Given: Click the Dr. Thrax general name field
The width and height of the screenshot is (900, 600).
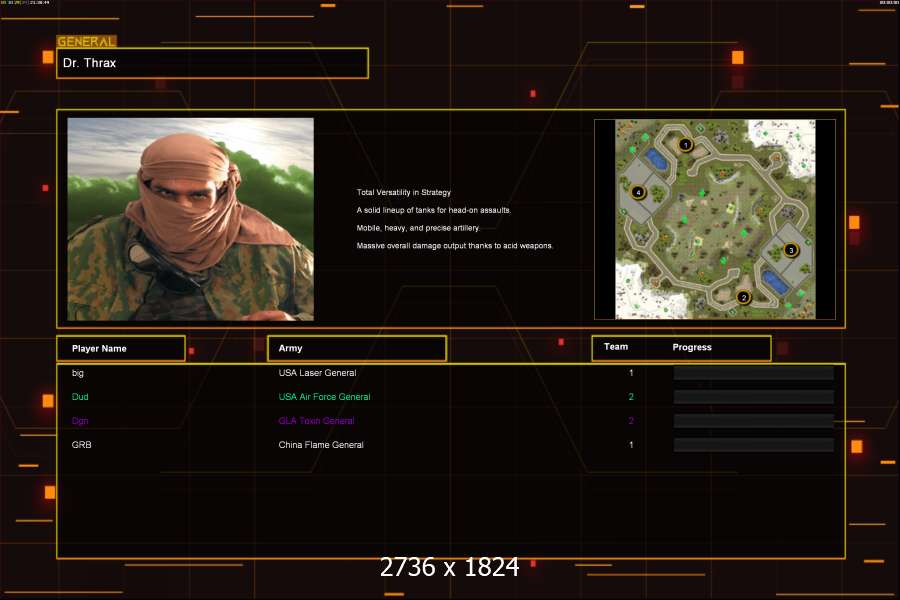Looking at the screenshot, I should 212,63.
